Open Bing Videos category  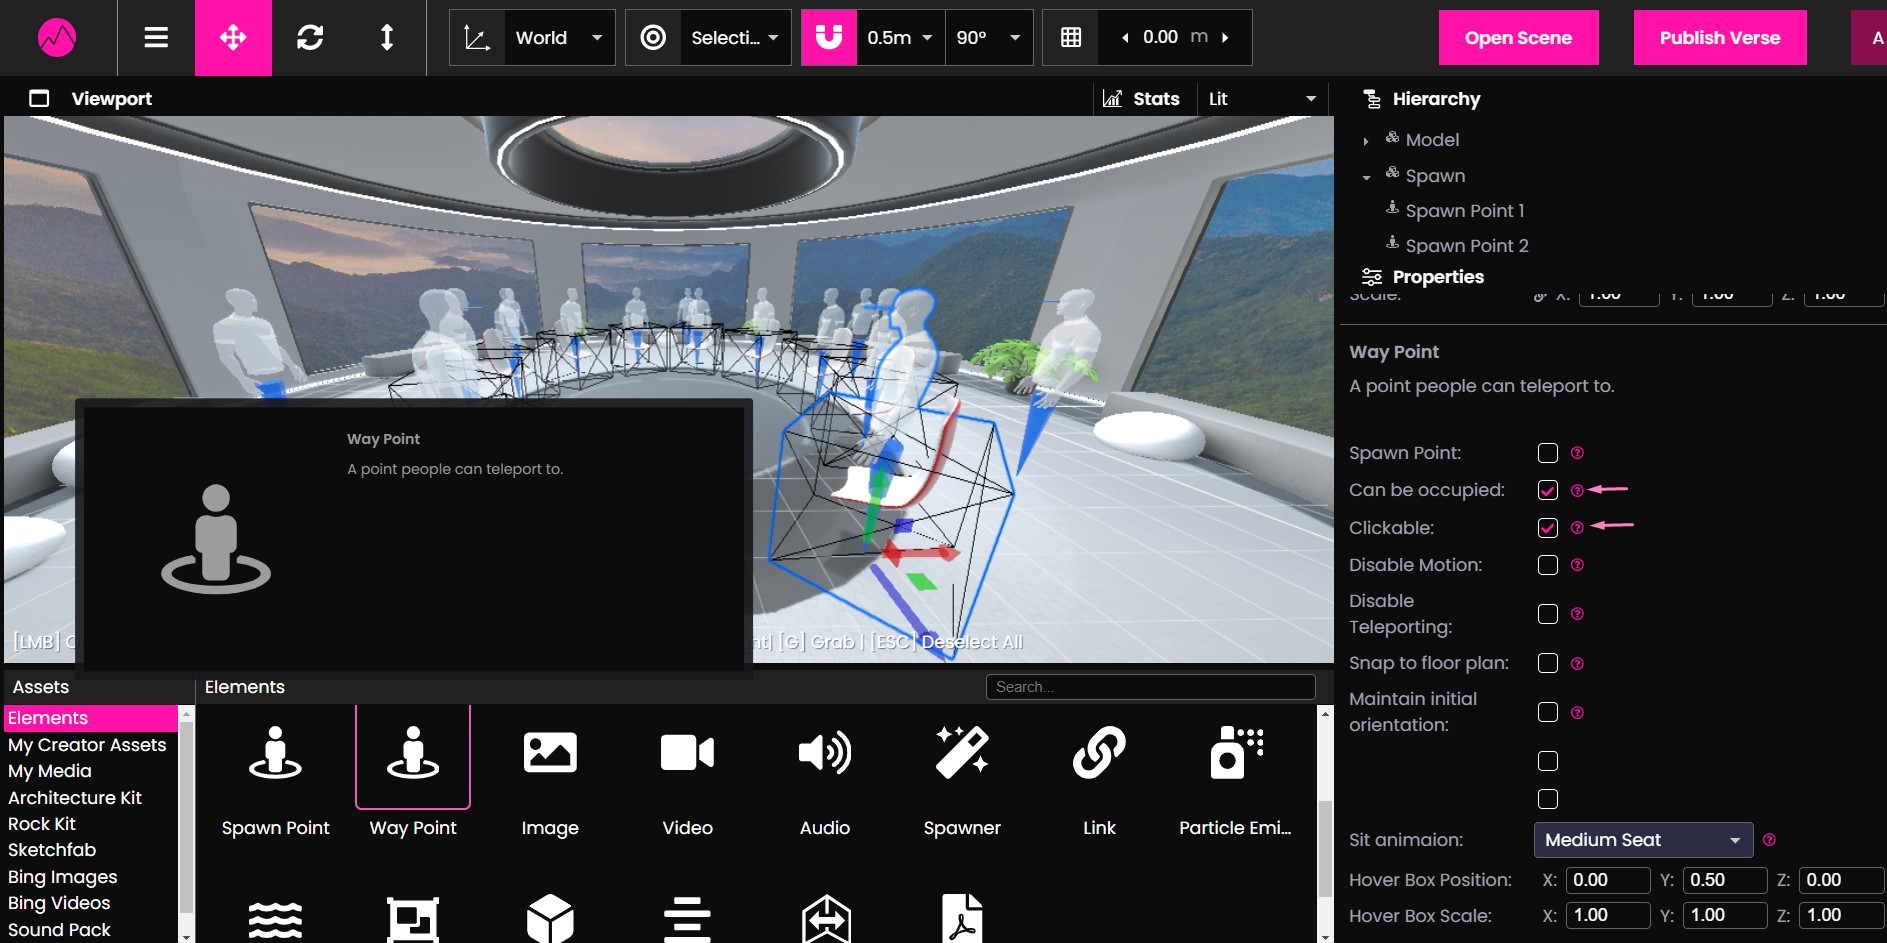[59, 903]
